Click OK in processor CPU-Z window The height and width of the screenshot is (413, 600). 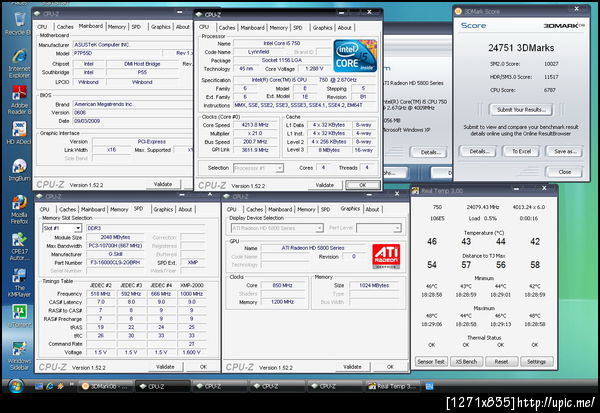coord(363,185)
